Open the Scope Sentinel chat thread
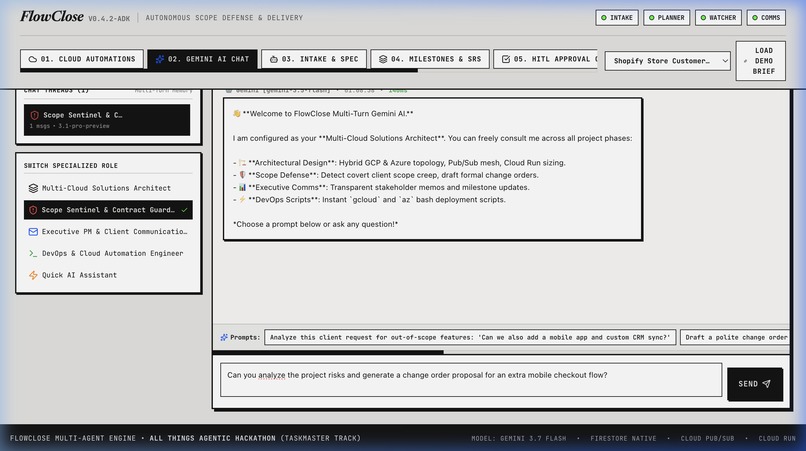 pos(107,120)
